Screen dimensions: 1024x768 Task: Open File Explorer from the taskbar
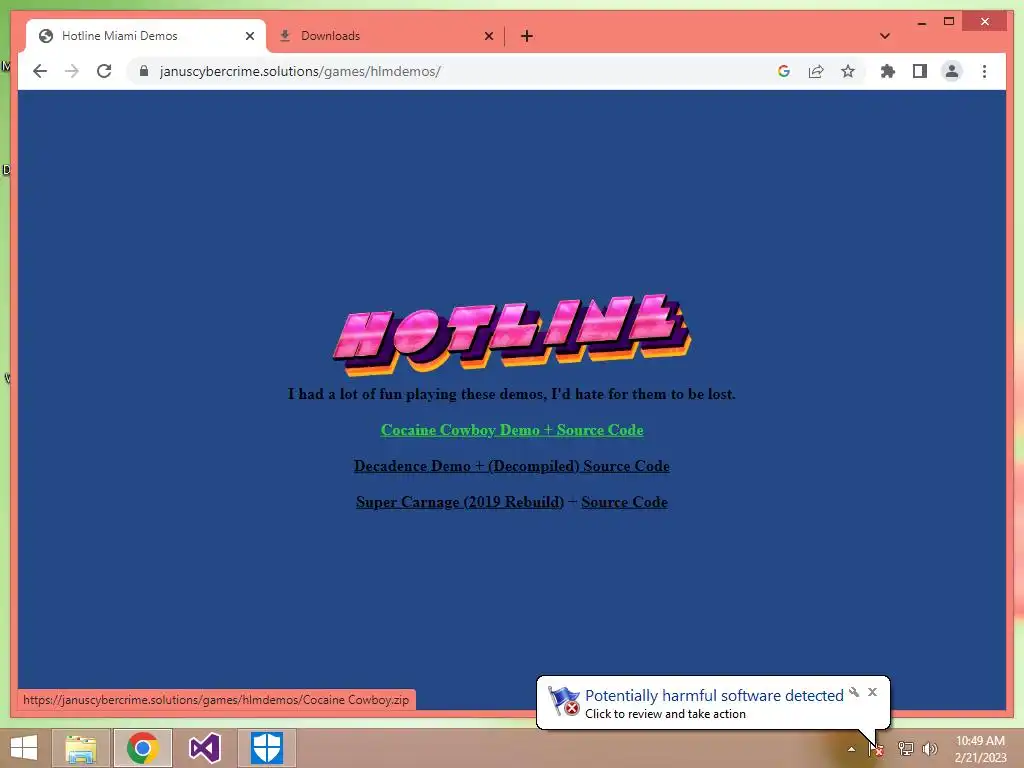(x=80, y=748)
